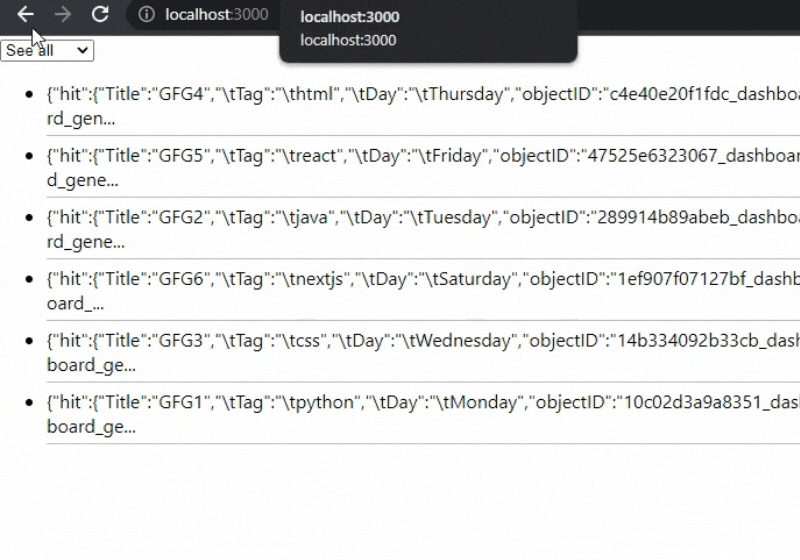Select the GFG5 Friday react hit row

(423, 168)
